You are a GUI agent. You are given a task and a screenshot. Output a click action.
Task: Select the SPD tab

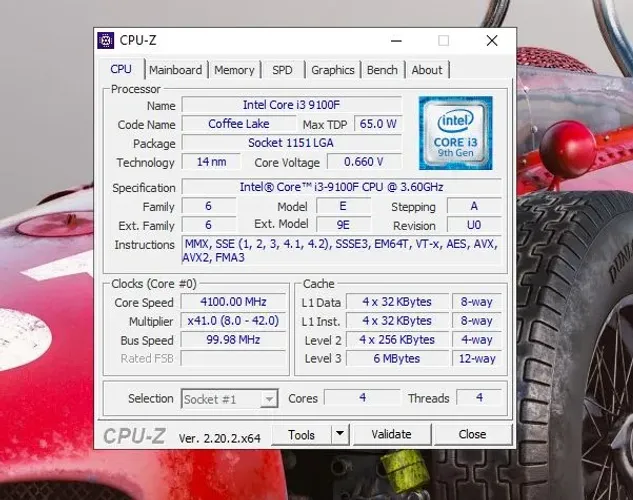pyautogui.click(x=282, y=70)
